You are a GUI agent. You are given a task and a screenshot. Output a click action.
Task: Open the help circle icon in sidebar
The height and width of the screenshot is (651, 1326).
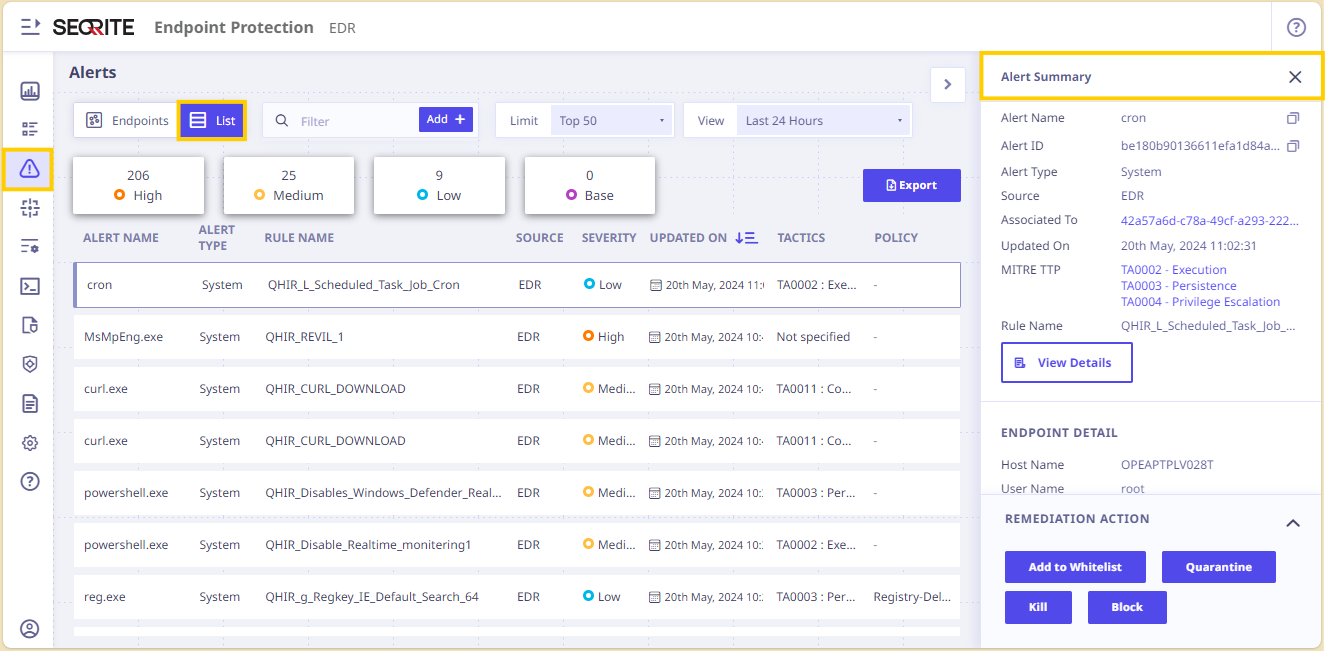click(30, 481)
